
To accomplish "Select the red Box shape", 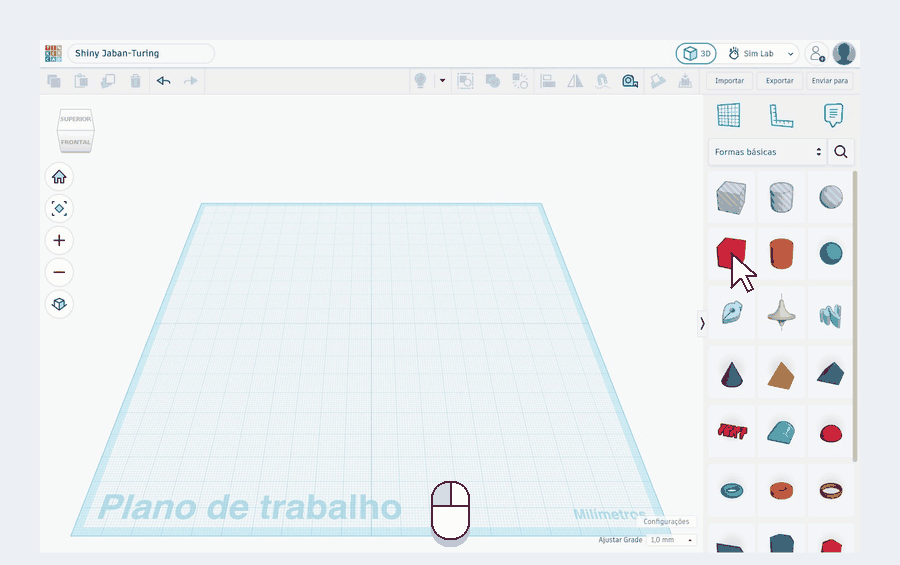I will pos(731,253).
